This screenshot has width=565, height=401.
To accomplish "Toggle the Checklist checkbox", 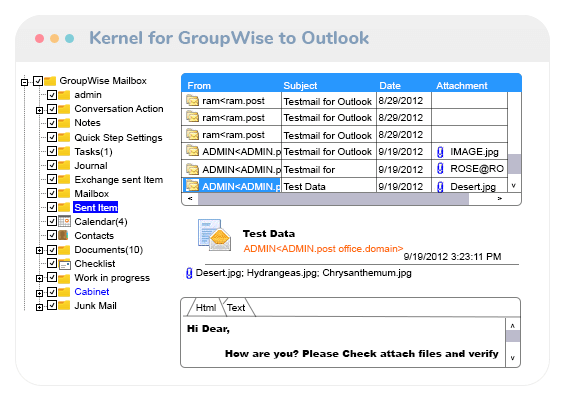I will click(52, 263).
